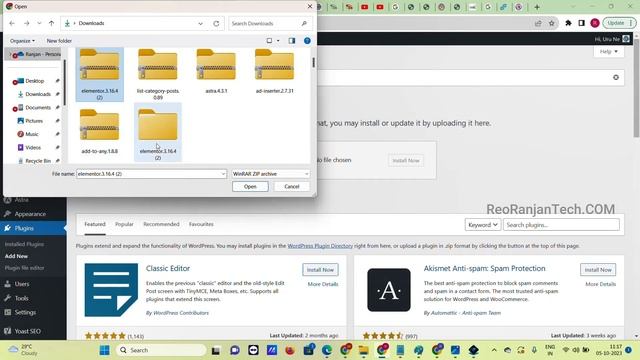Open More Details for Classic Editor

(323, 284)
